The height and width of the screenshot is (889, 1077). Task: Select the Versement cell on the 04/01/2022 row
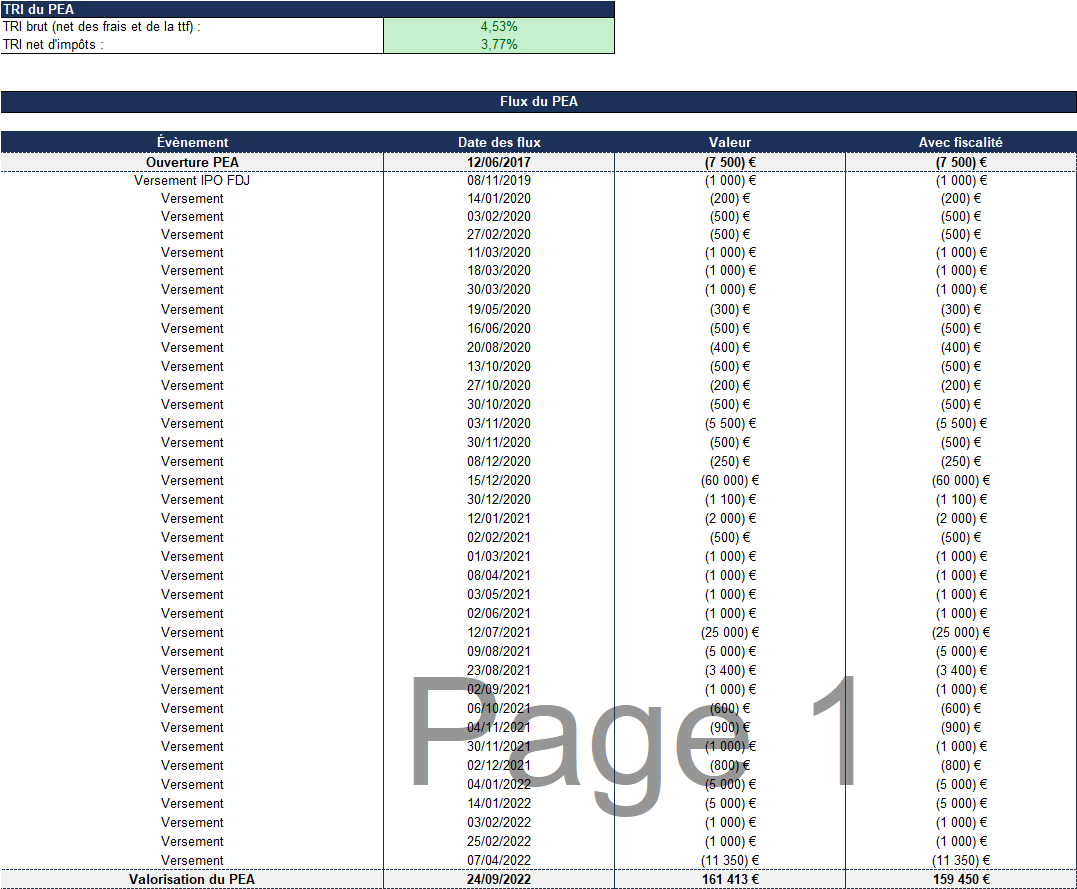192,785
